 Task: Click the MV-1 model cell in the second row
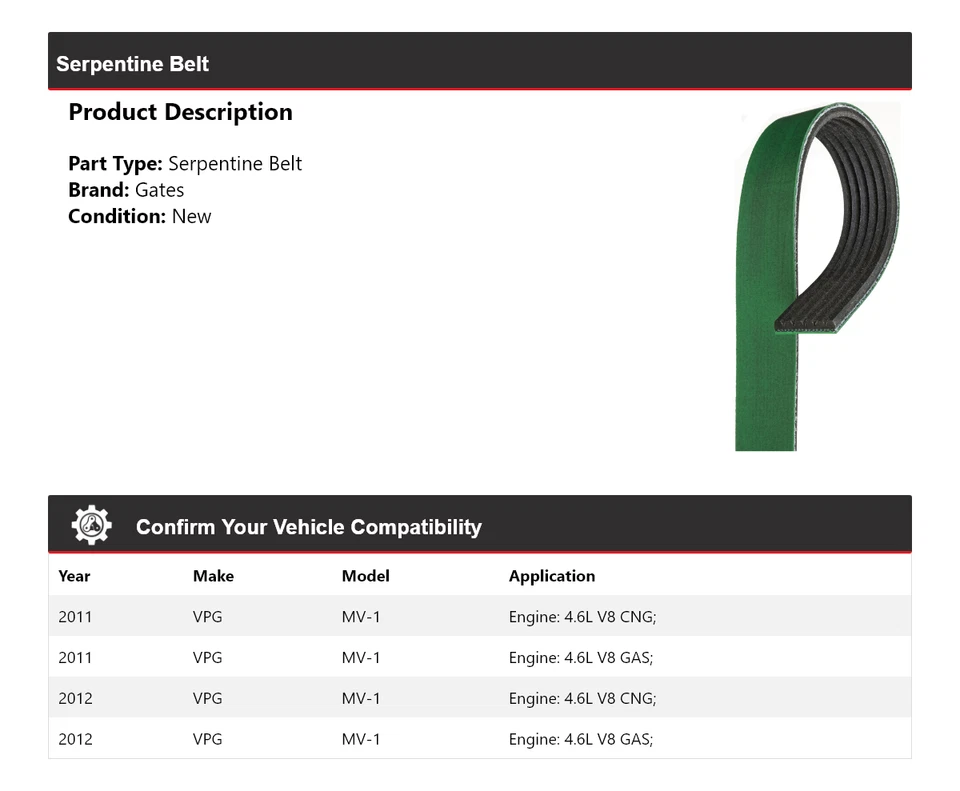(361, 658)
